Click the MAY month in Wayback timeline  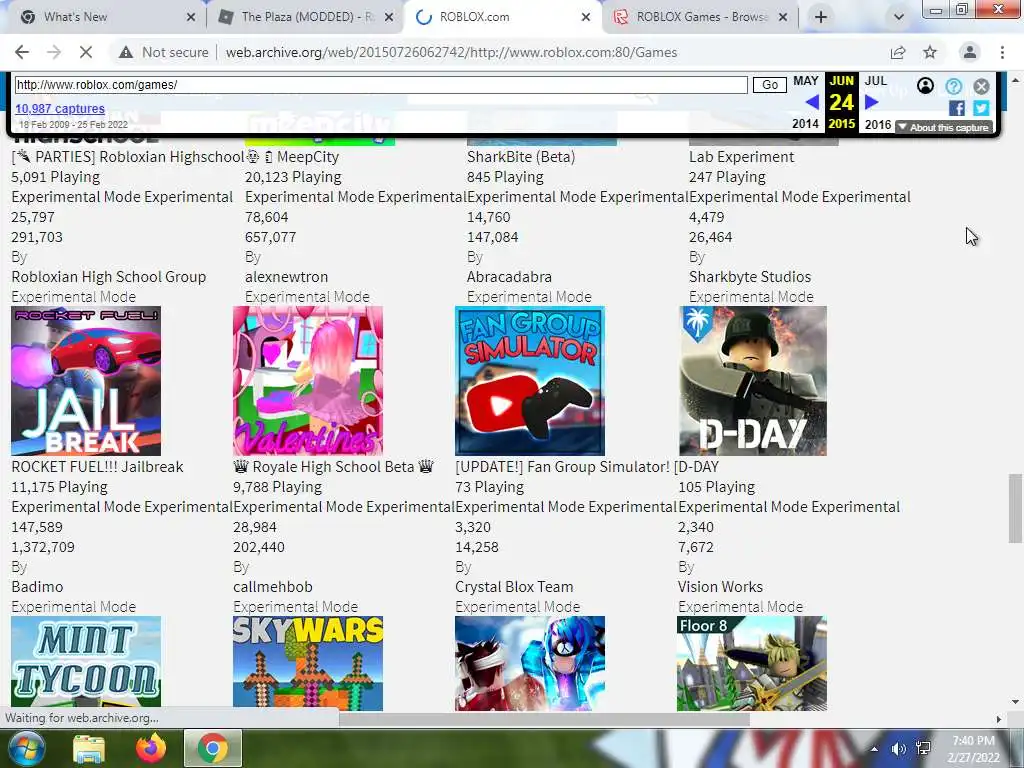click(806, 81)
